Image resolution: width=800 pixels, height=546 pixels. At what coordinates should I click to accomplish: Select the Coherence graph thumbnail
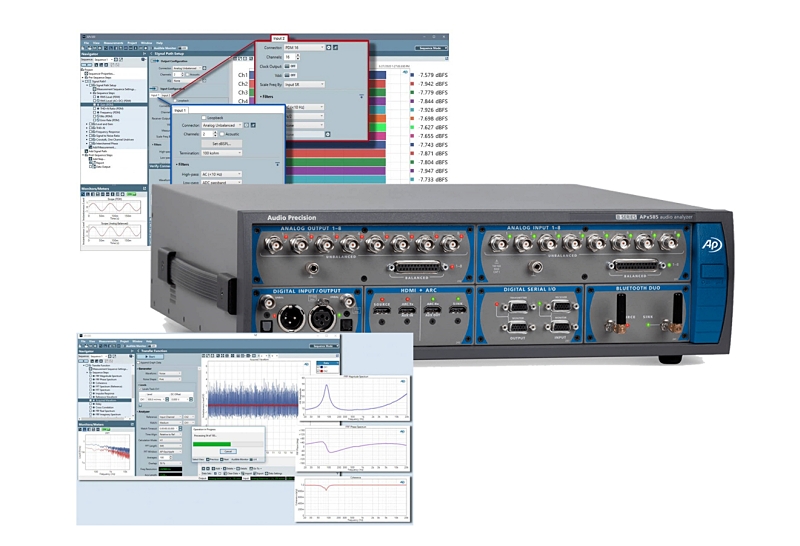[354, 500]
